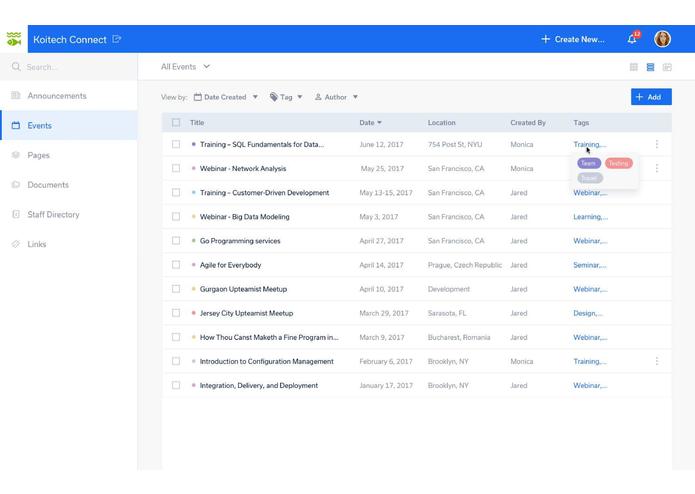Expand the All Events dropdown

[x=185, y=66]
